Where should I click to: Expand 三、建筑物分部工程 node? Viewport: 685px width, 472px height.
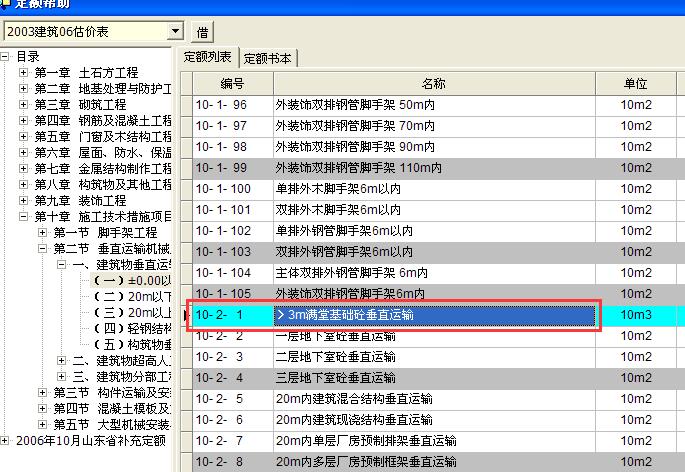62,376
